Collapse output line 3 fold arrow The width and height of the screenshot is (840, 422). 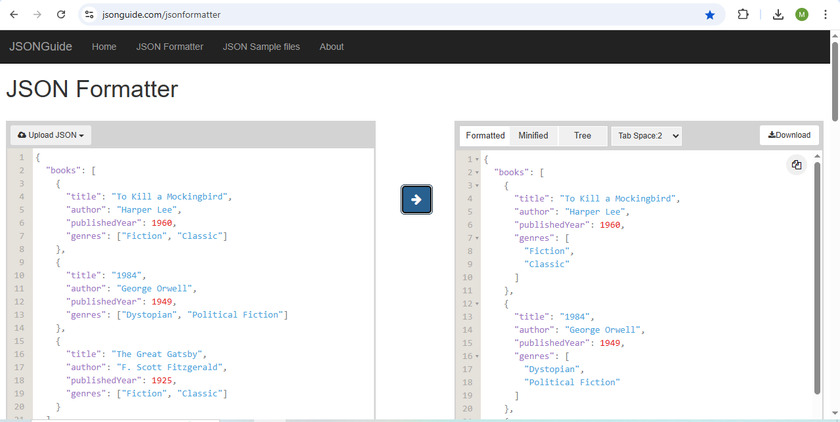[477, 186]
